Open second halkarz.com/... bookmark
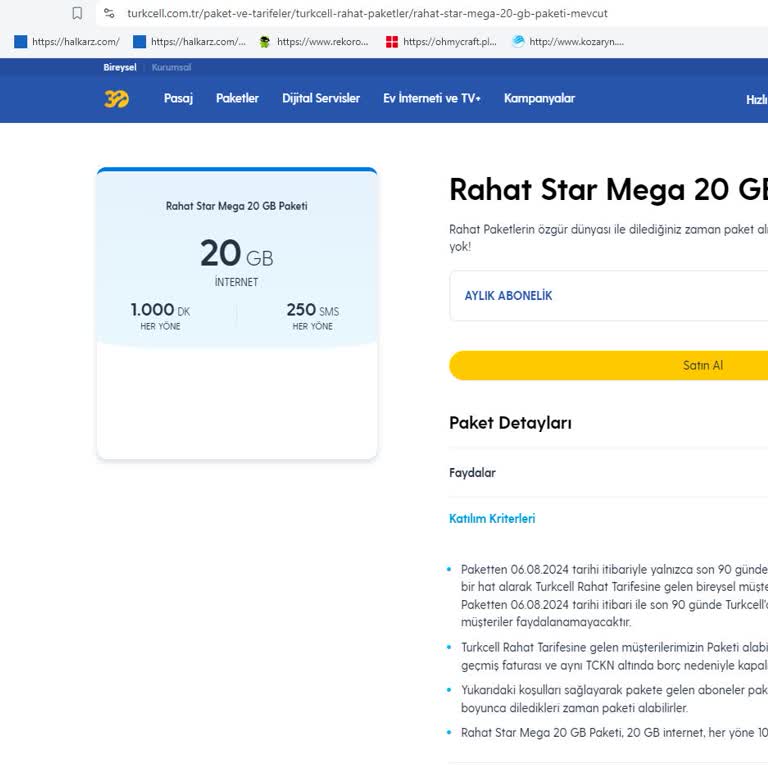 tap(190, 42)
